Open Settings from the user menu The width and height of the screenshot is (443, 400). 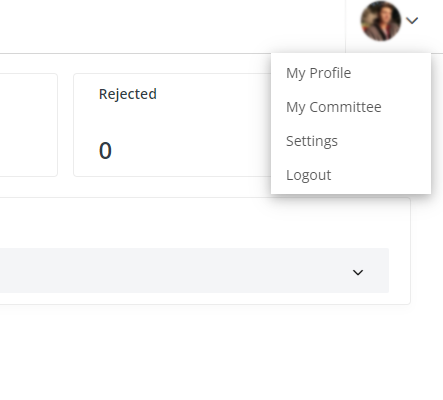312,141
